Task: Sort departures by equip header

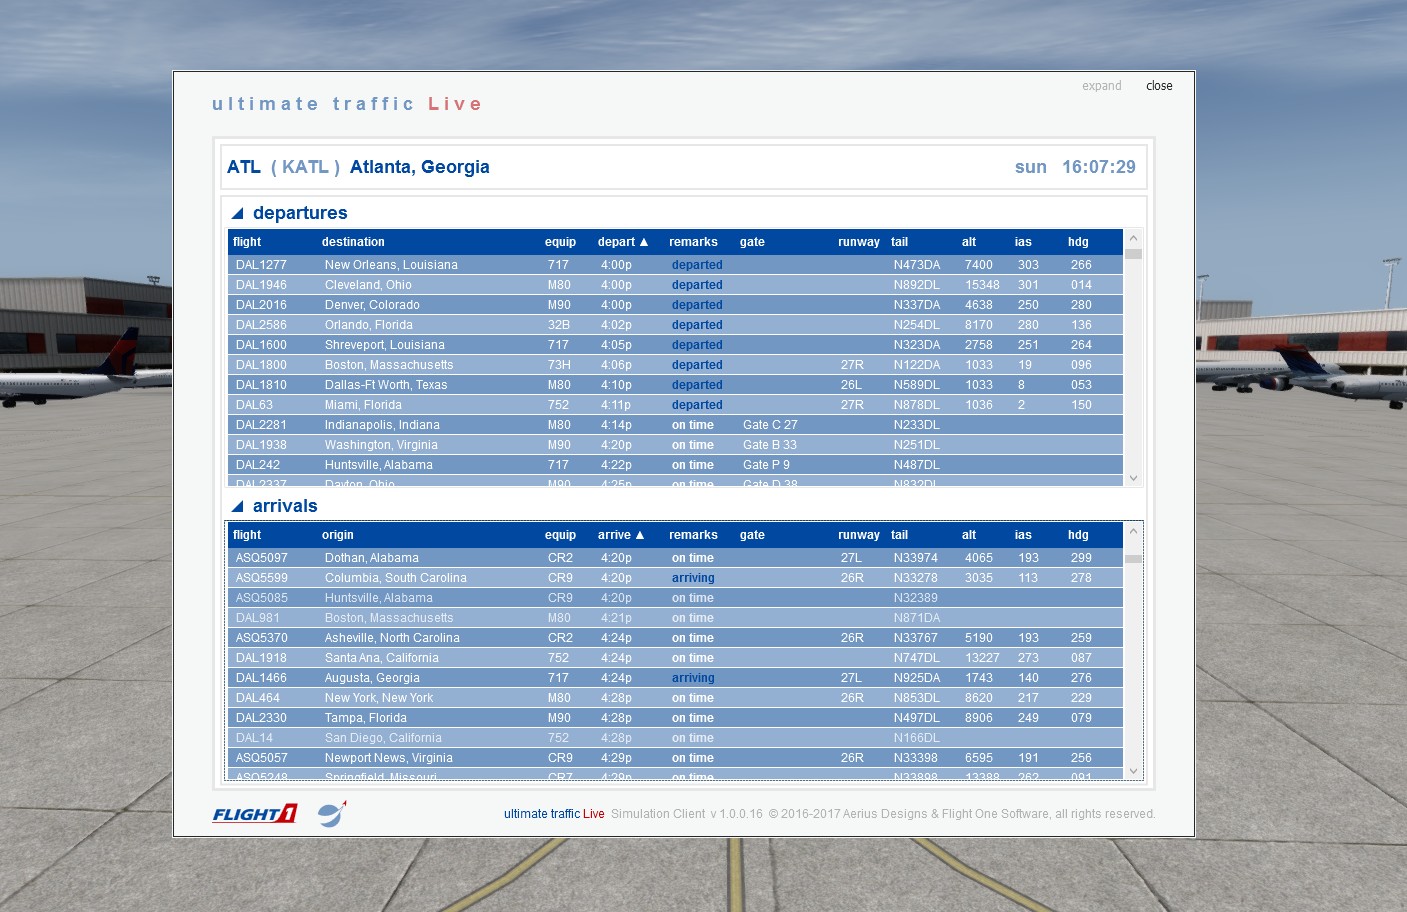Action: tap(560, 242)
